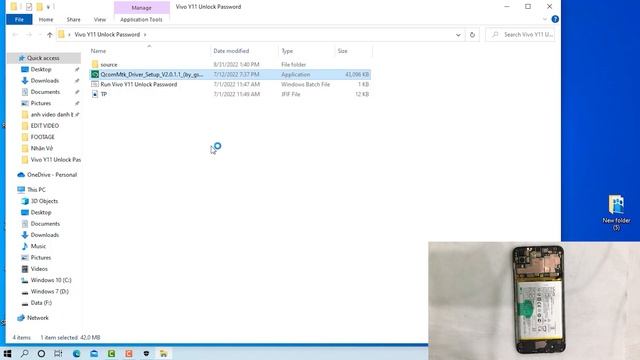
Task: Open the Nhân Vệ folder
Action: 42,148
